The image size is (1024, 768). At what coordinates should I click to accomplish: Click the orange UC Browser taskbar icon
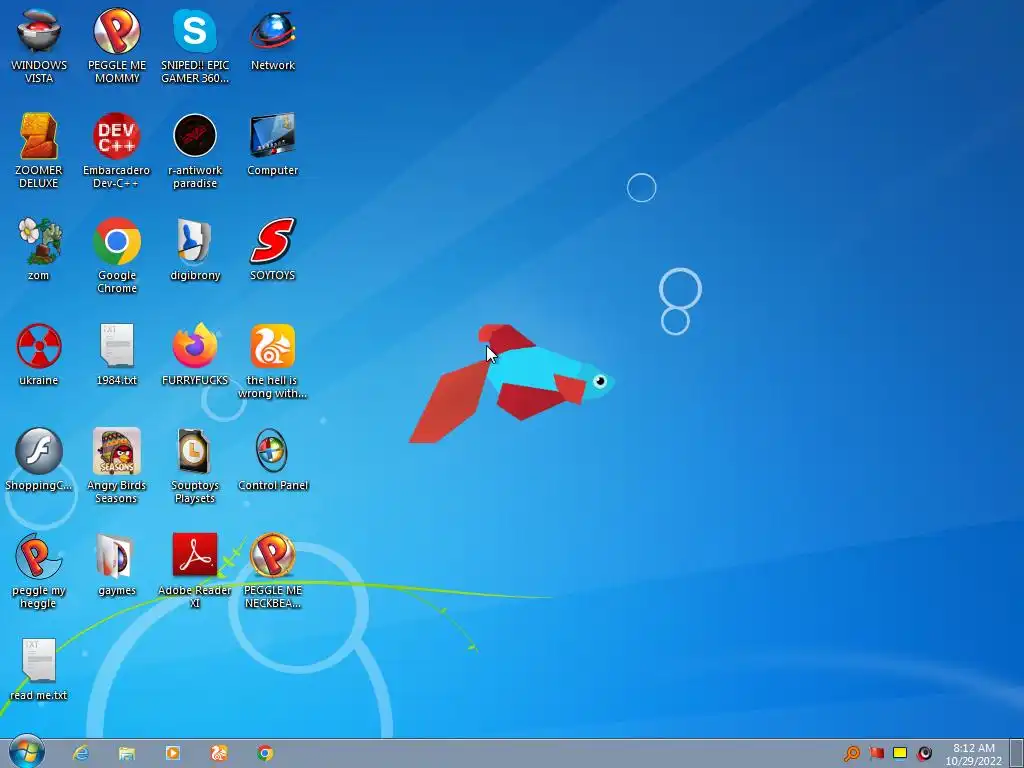click(x=219, y=753)
